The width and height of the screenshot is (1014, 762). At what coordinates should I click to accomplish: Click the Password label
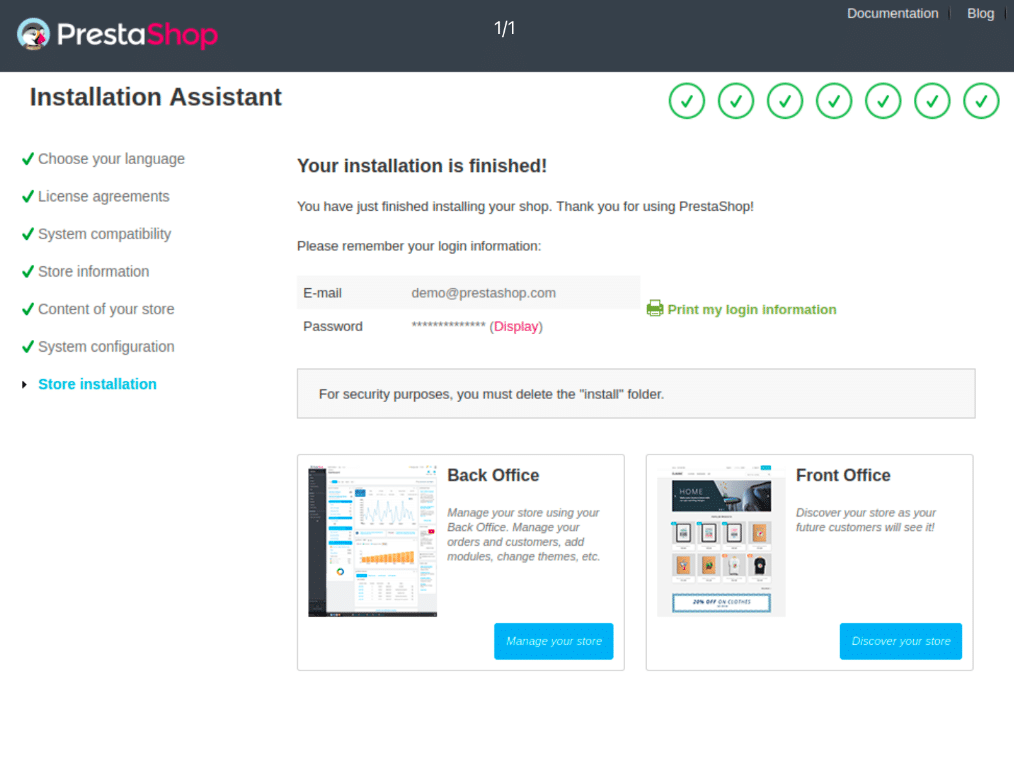332,327
